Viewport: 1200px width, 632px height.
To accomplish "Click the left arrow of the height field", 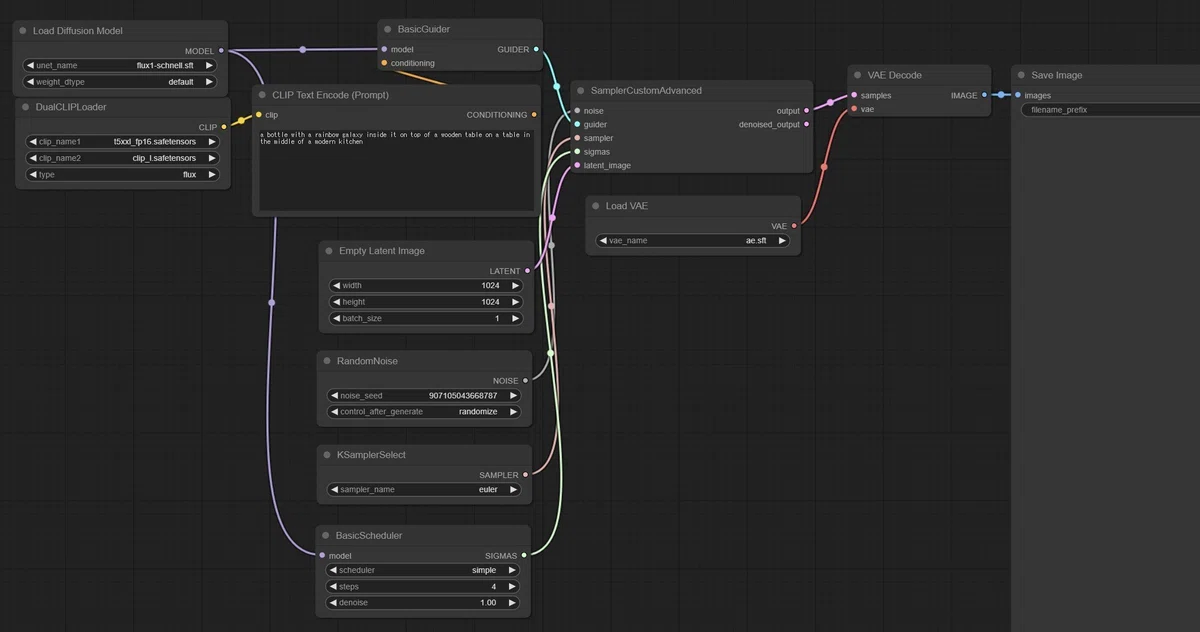I will (337, 302).
